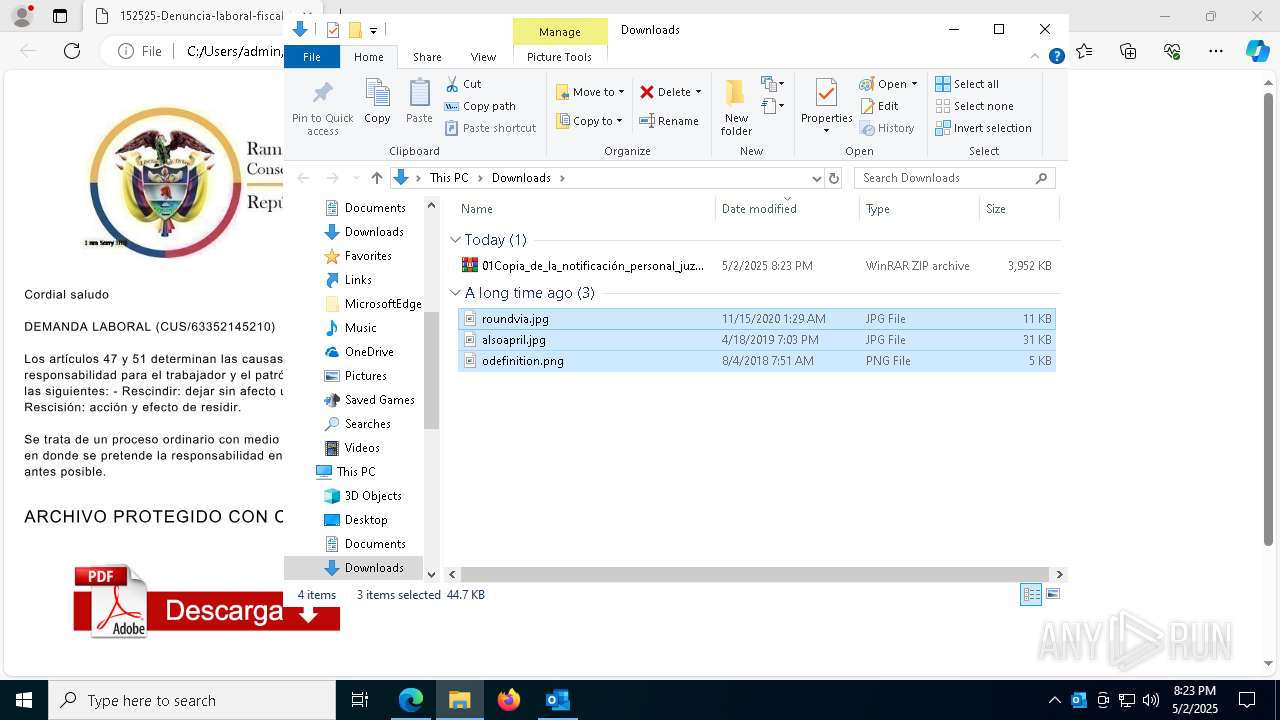
Task: Refresh the Downloads folder view
Action: 834,178
